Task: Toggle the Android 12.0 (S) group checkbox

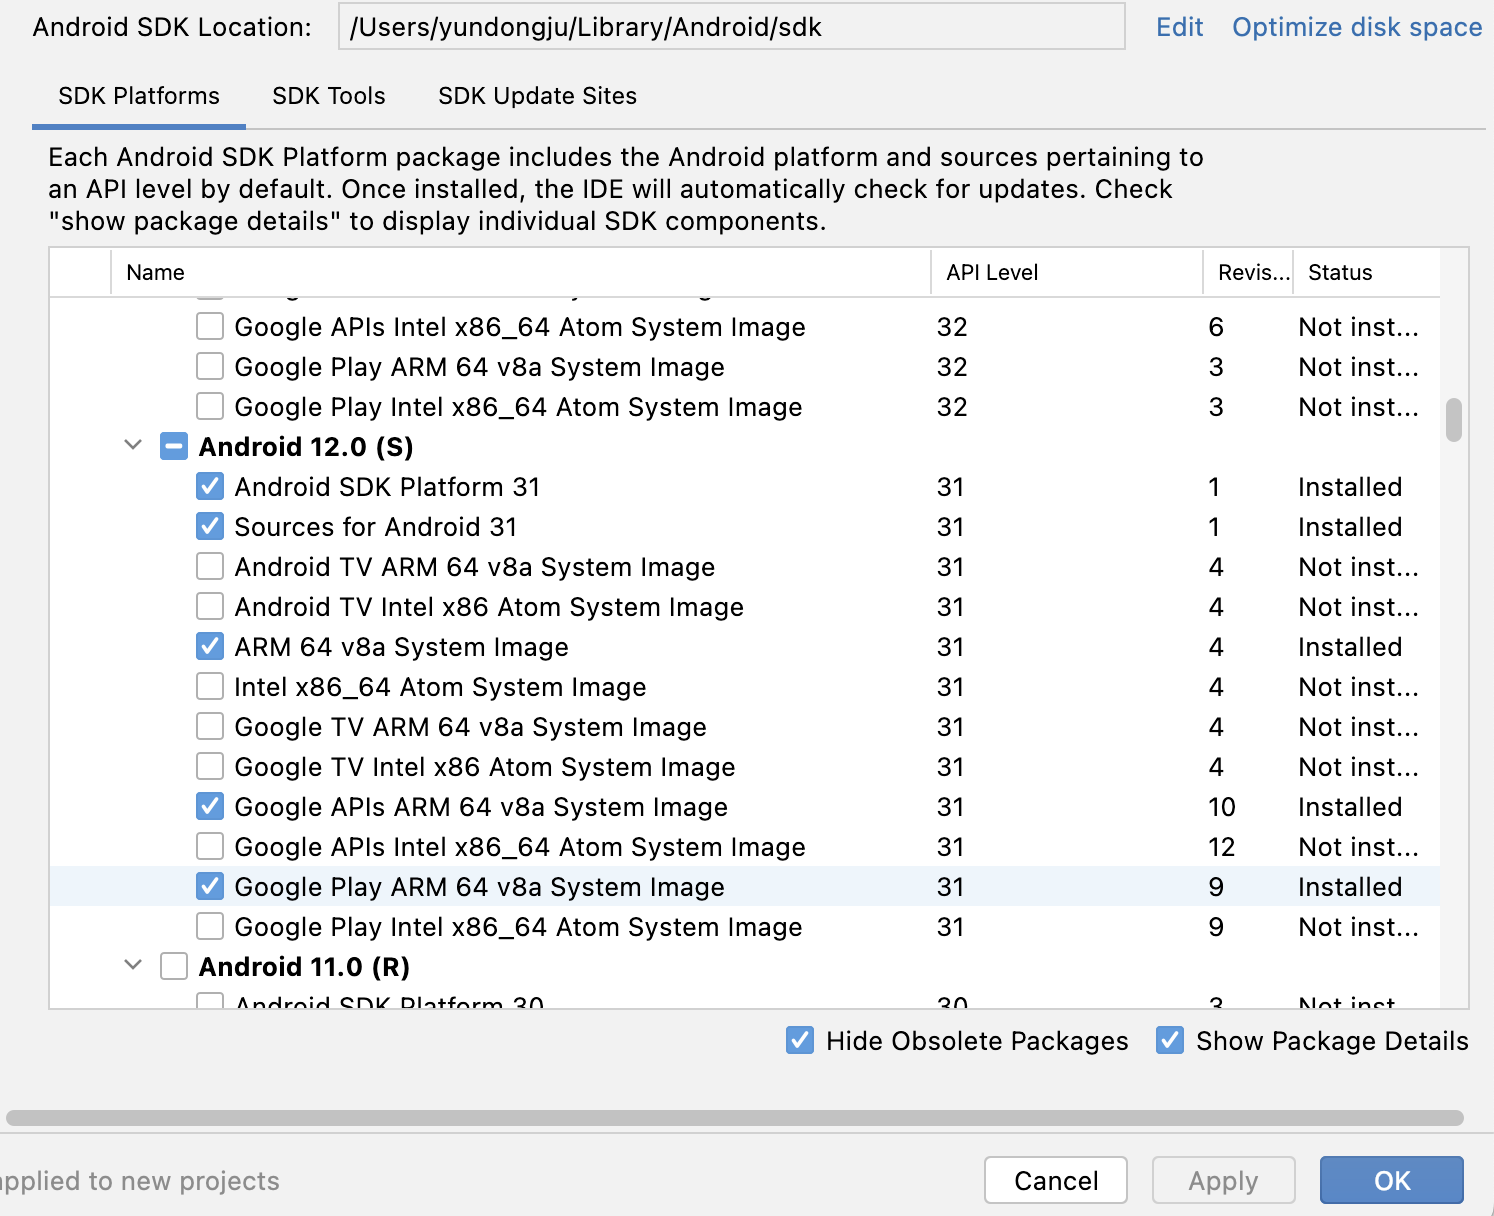Action: [174, 447]
